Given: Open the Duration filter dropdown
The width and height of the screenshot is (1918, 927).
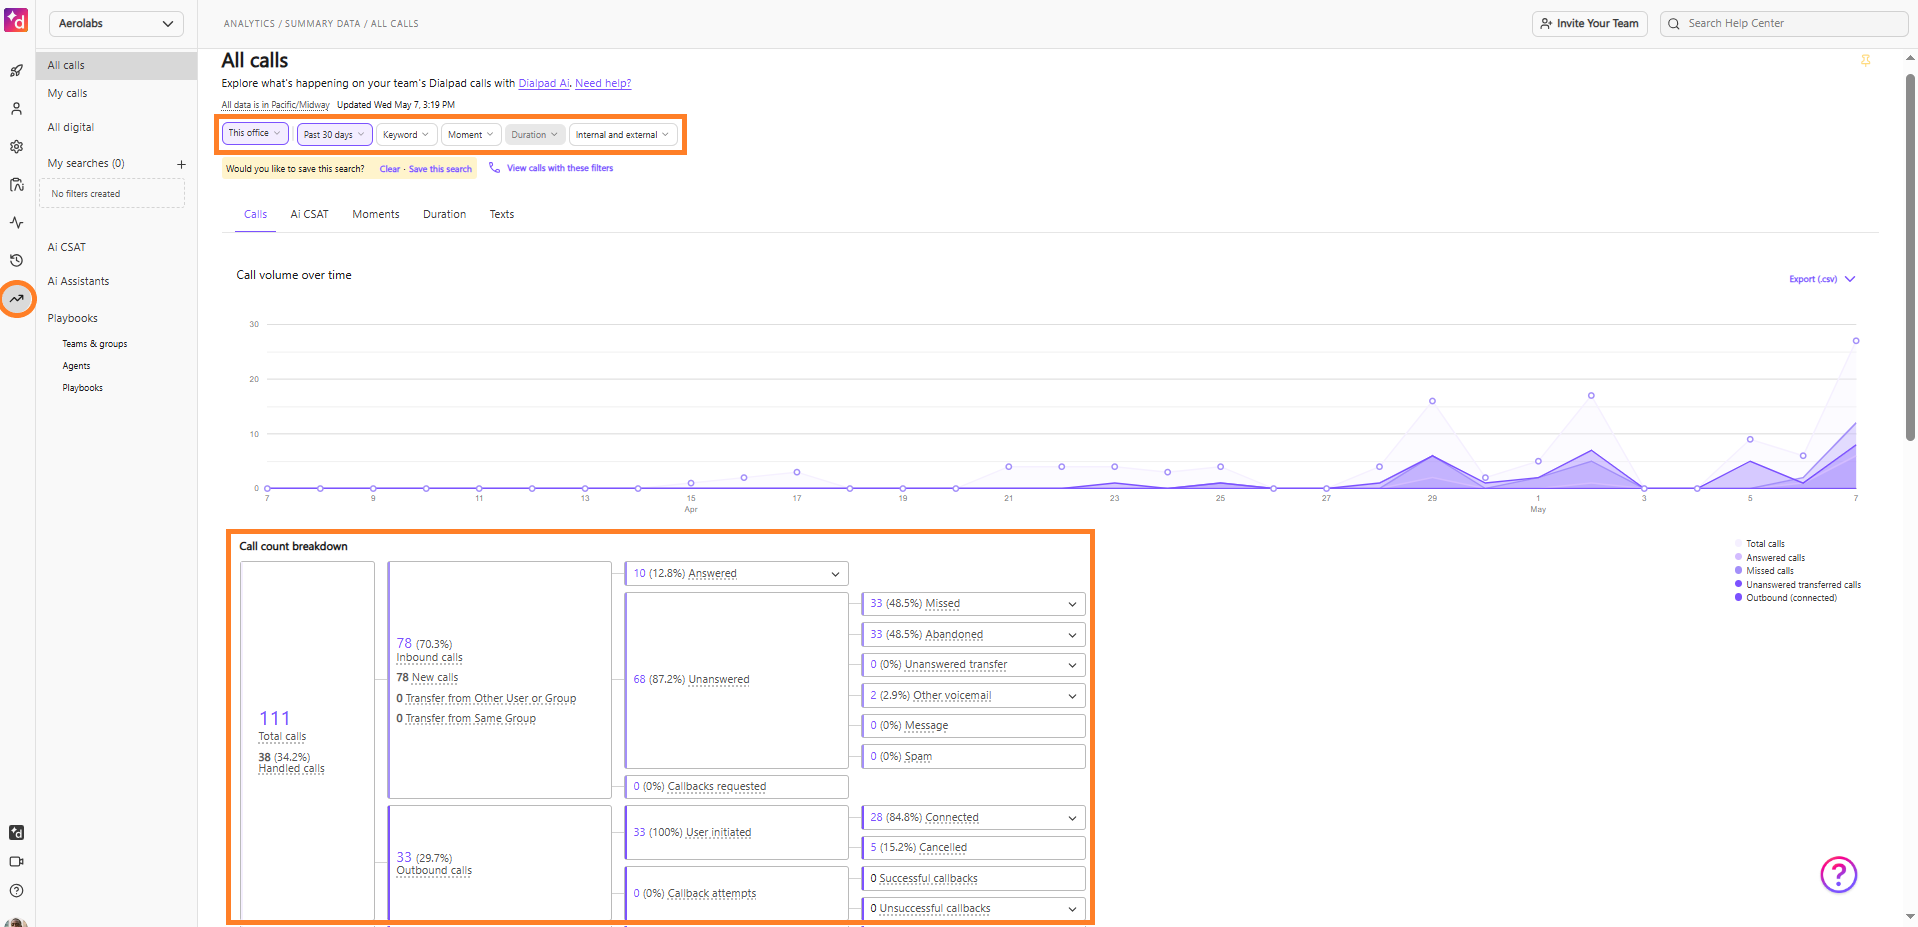Looking at the screenshot, I should click(535, 134).
